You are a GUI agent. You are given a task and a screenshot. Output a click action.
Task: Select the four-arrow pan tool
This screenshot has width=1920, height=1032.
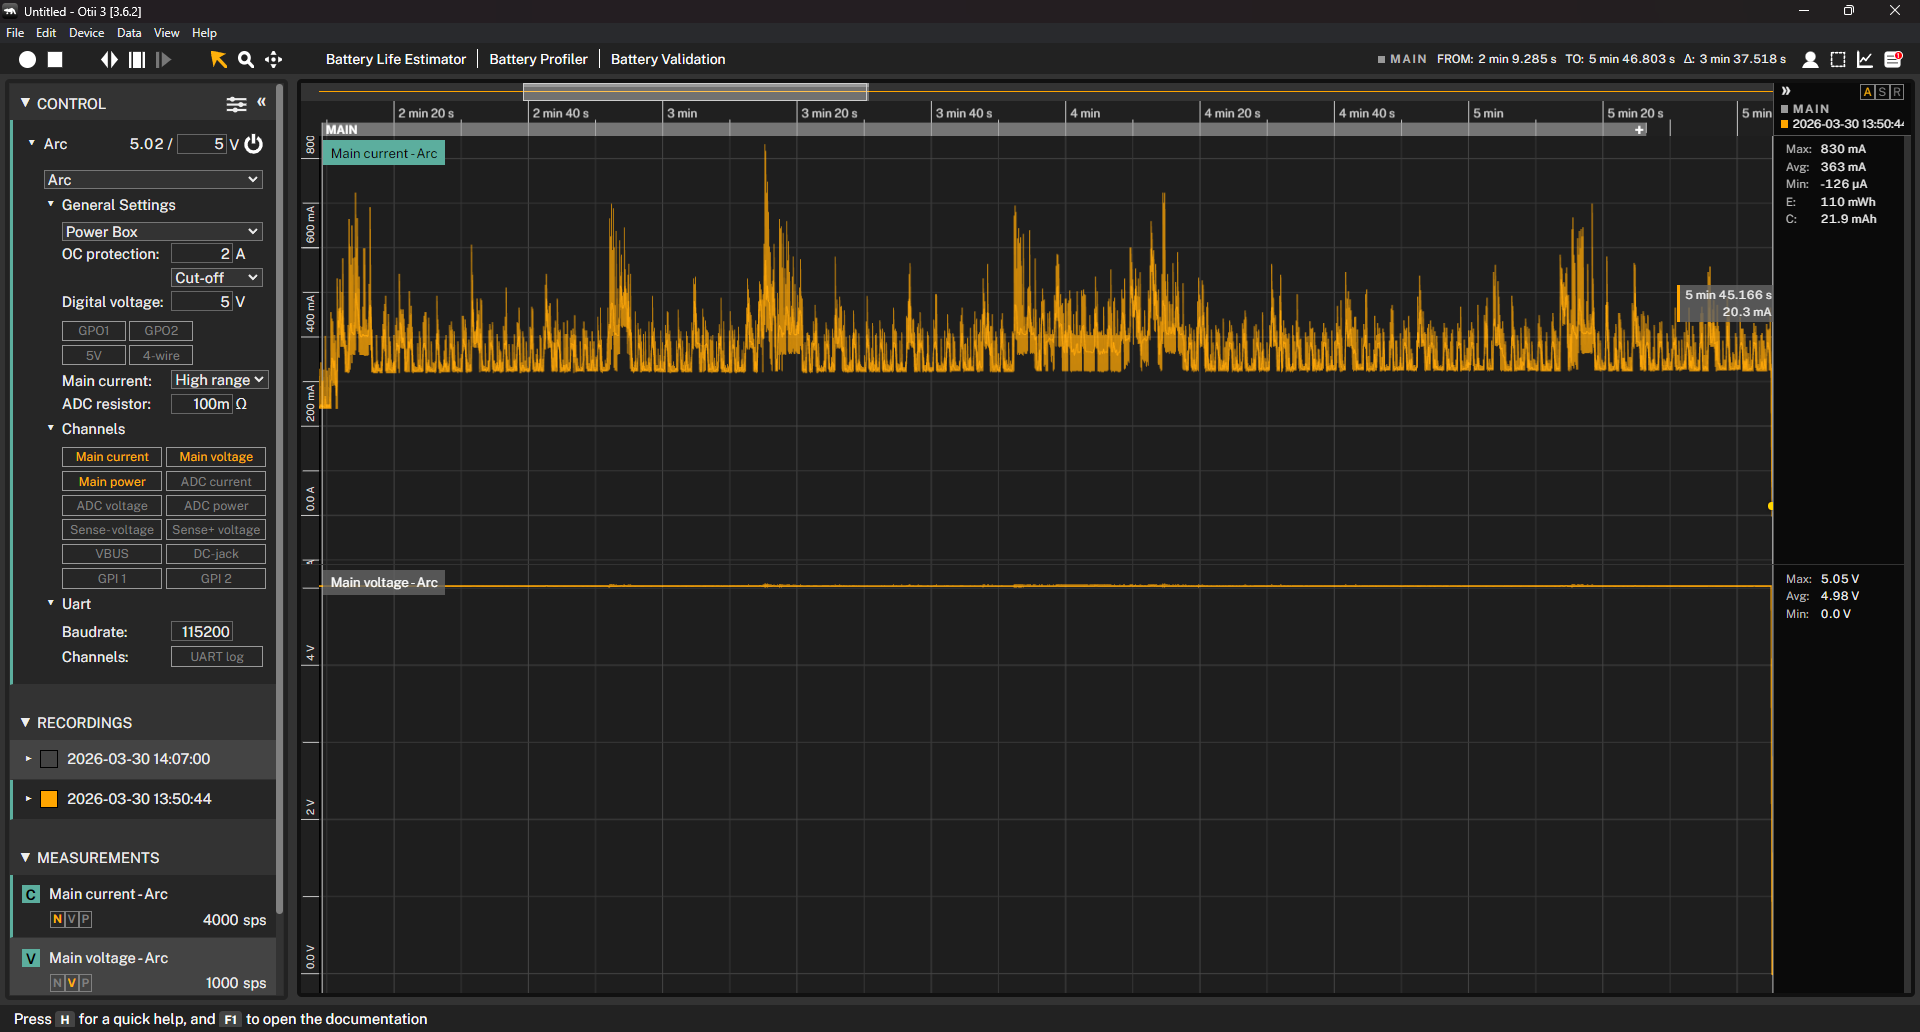273,60
